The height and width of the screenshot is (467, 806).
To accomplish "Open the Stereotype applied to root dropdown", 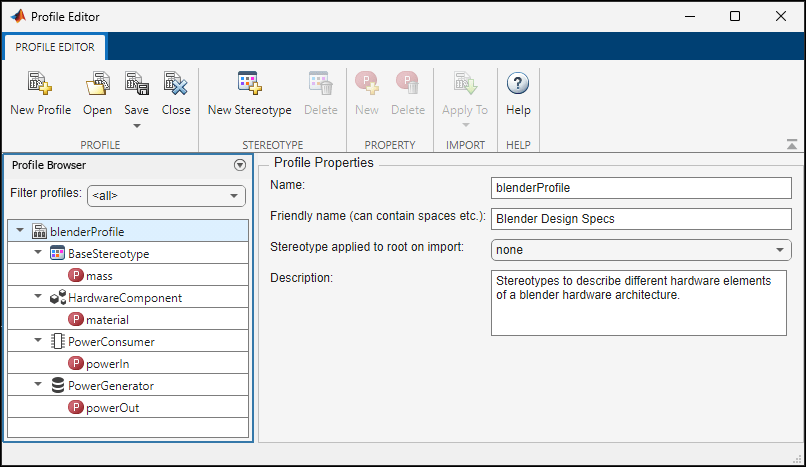I will (x=641, y=250).
